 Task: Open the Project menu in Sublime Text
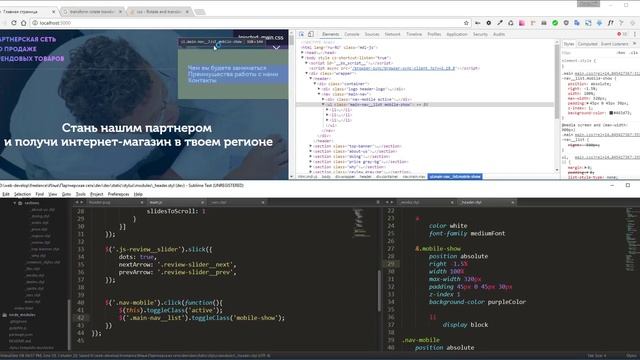(96, 194)
